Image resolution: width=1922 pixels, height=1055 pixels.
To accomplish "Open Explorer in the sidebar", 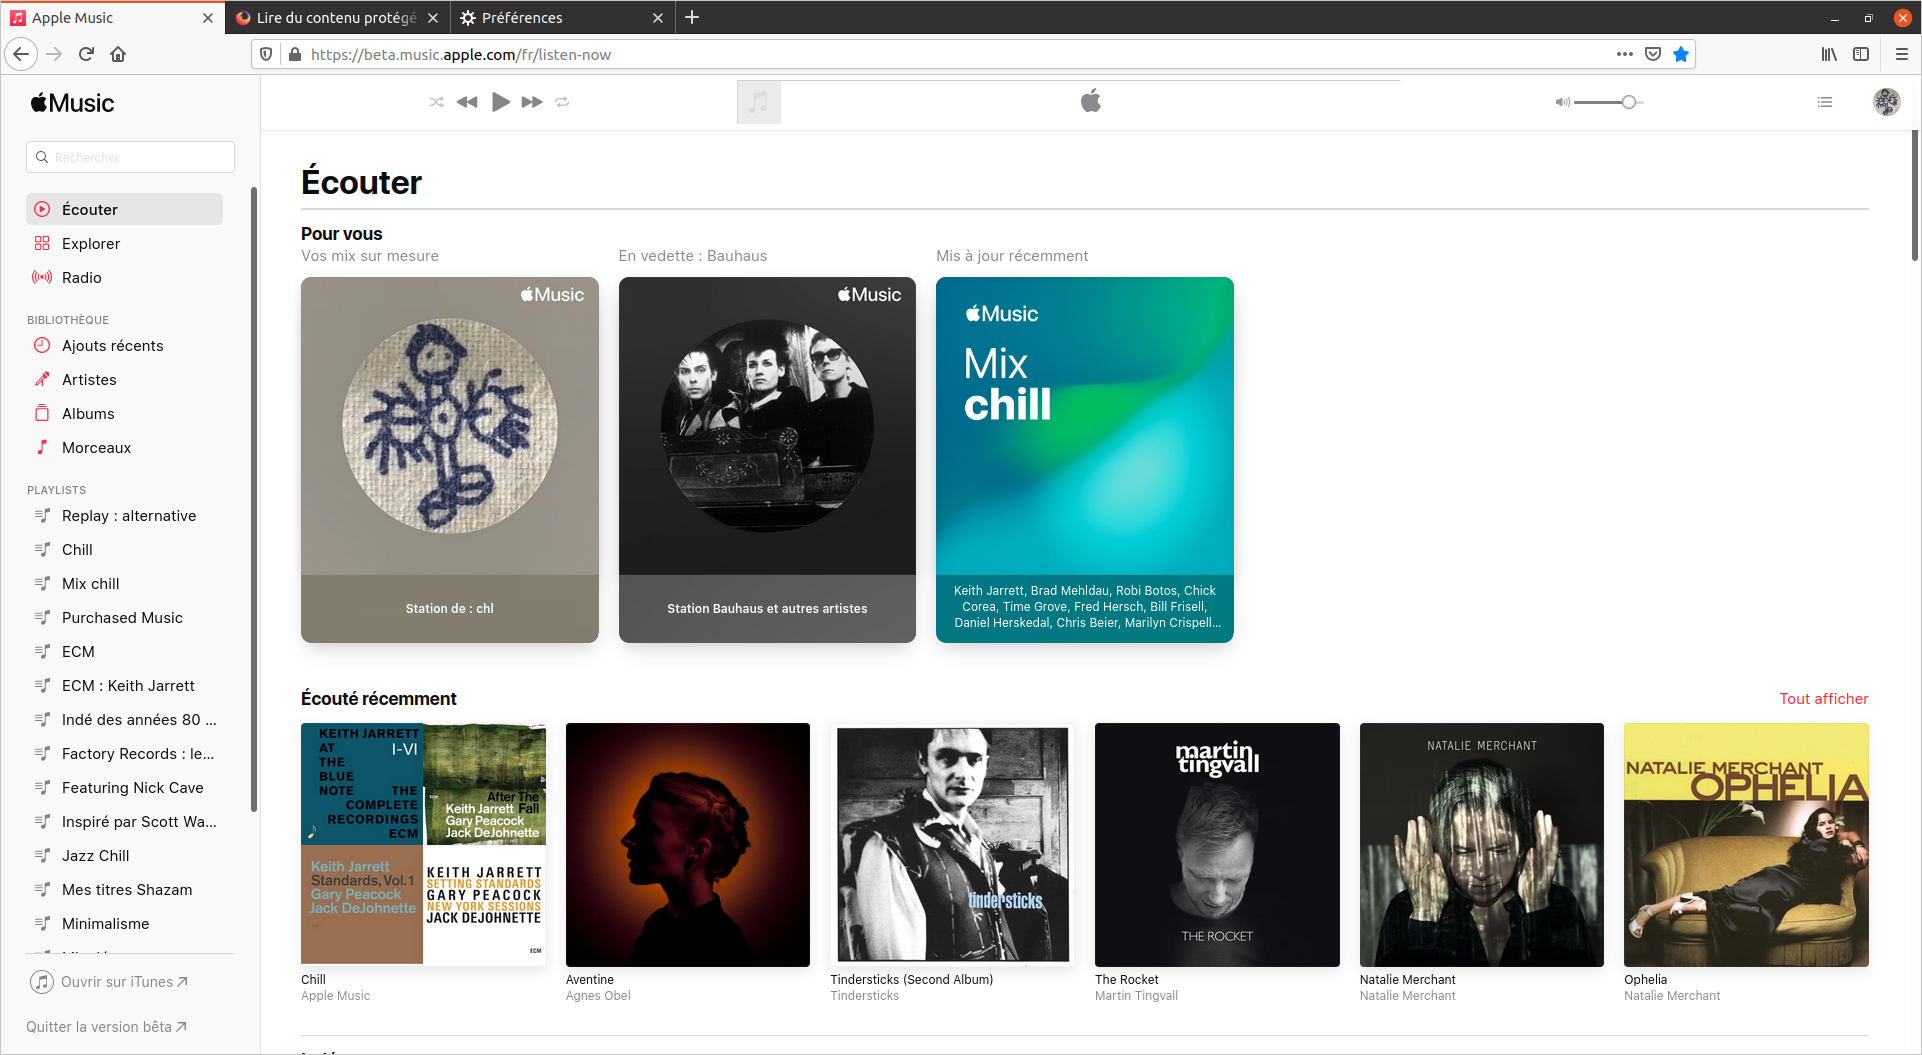I will (x=90, y=244).
